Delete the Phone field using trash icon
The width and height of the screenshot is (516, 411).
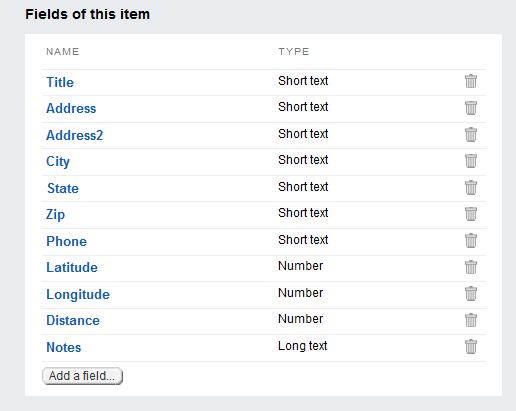pos(471,240)
